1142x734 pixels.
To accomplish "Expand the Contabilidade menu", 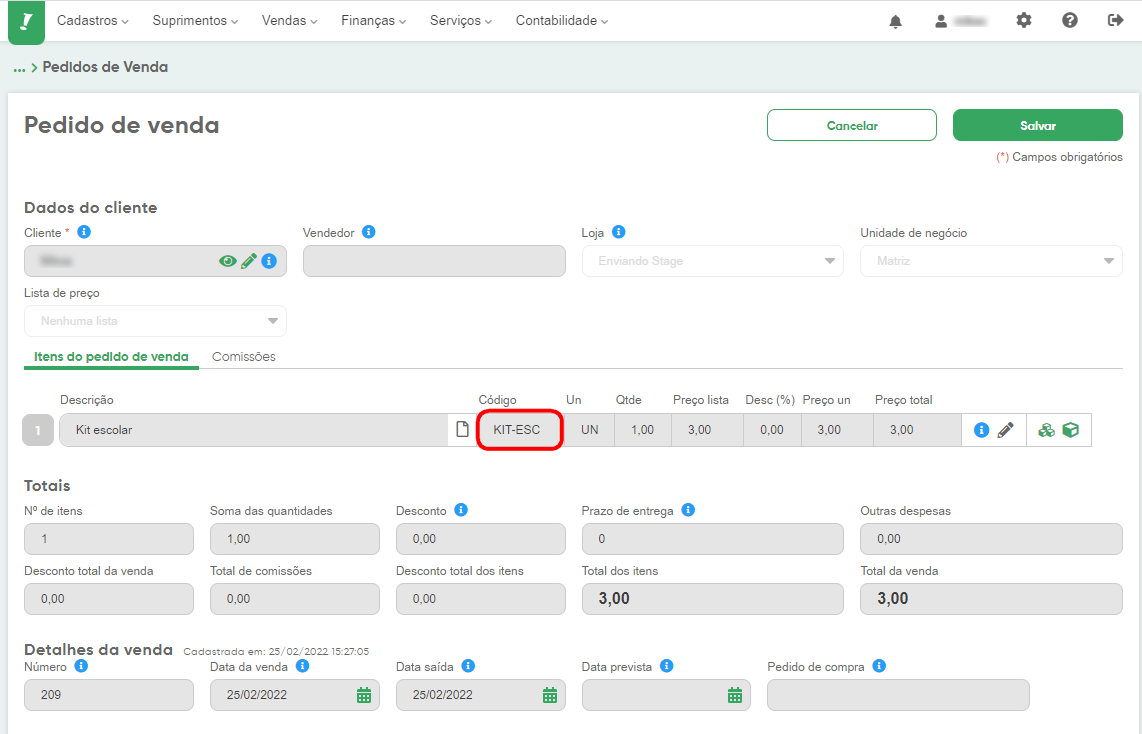I will point(562,20).
